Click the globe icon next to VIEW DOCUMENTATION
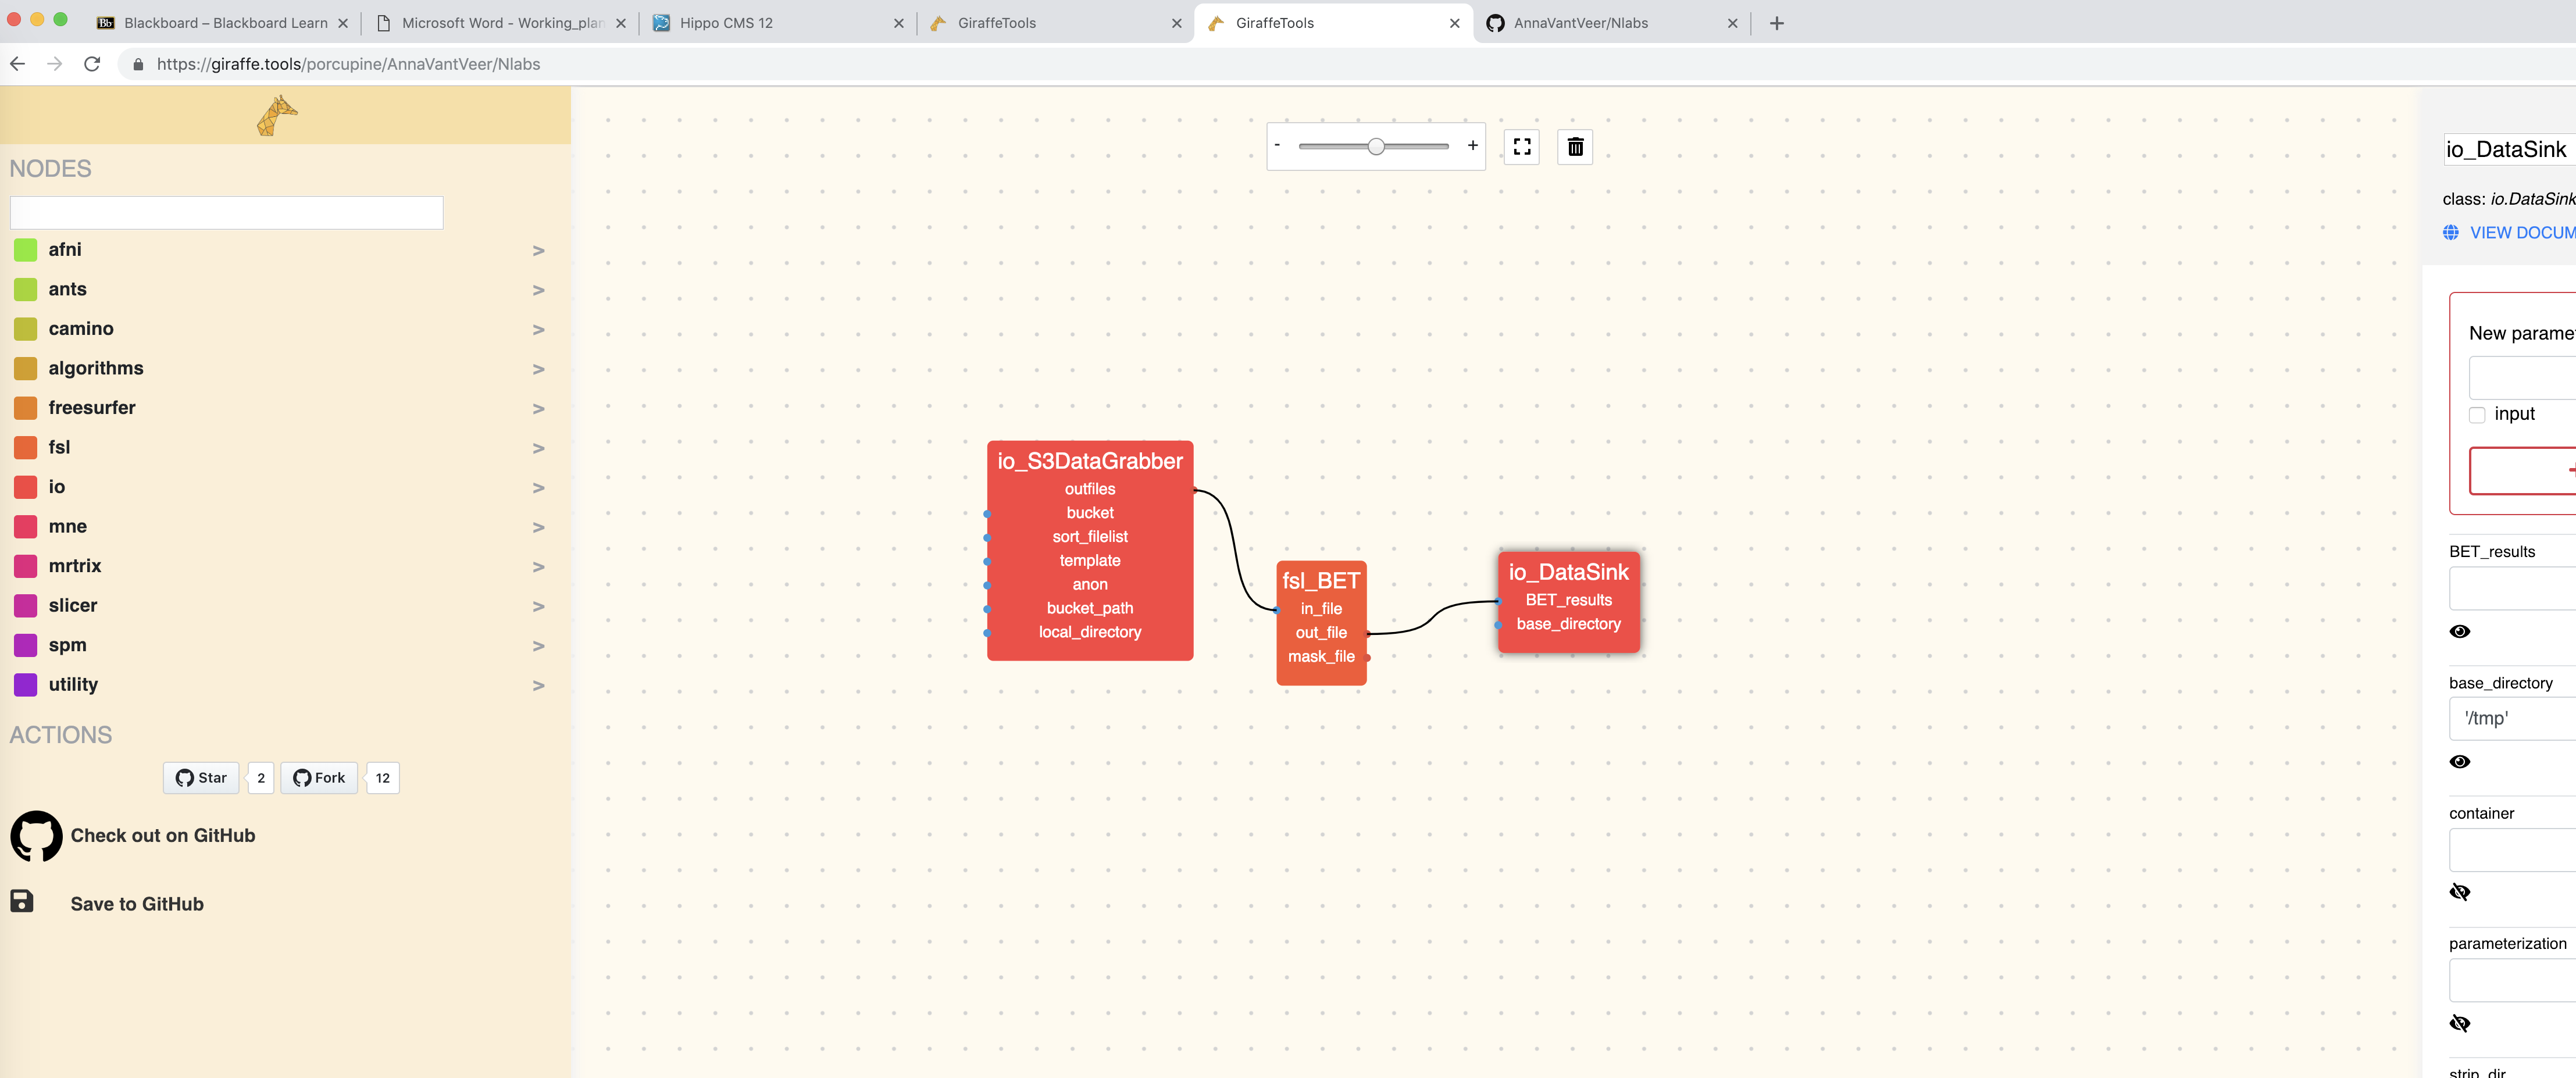The width and height of the screenshot is (2576, 1078). point(2452,232)
